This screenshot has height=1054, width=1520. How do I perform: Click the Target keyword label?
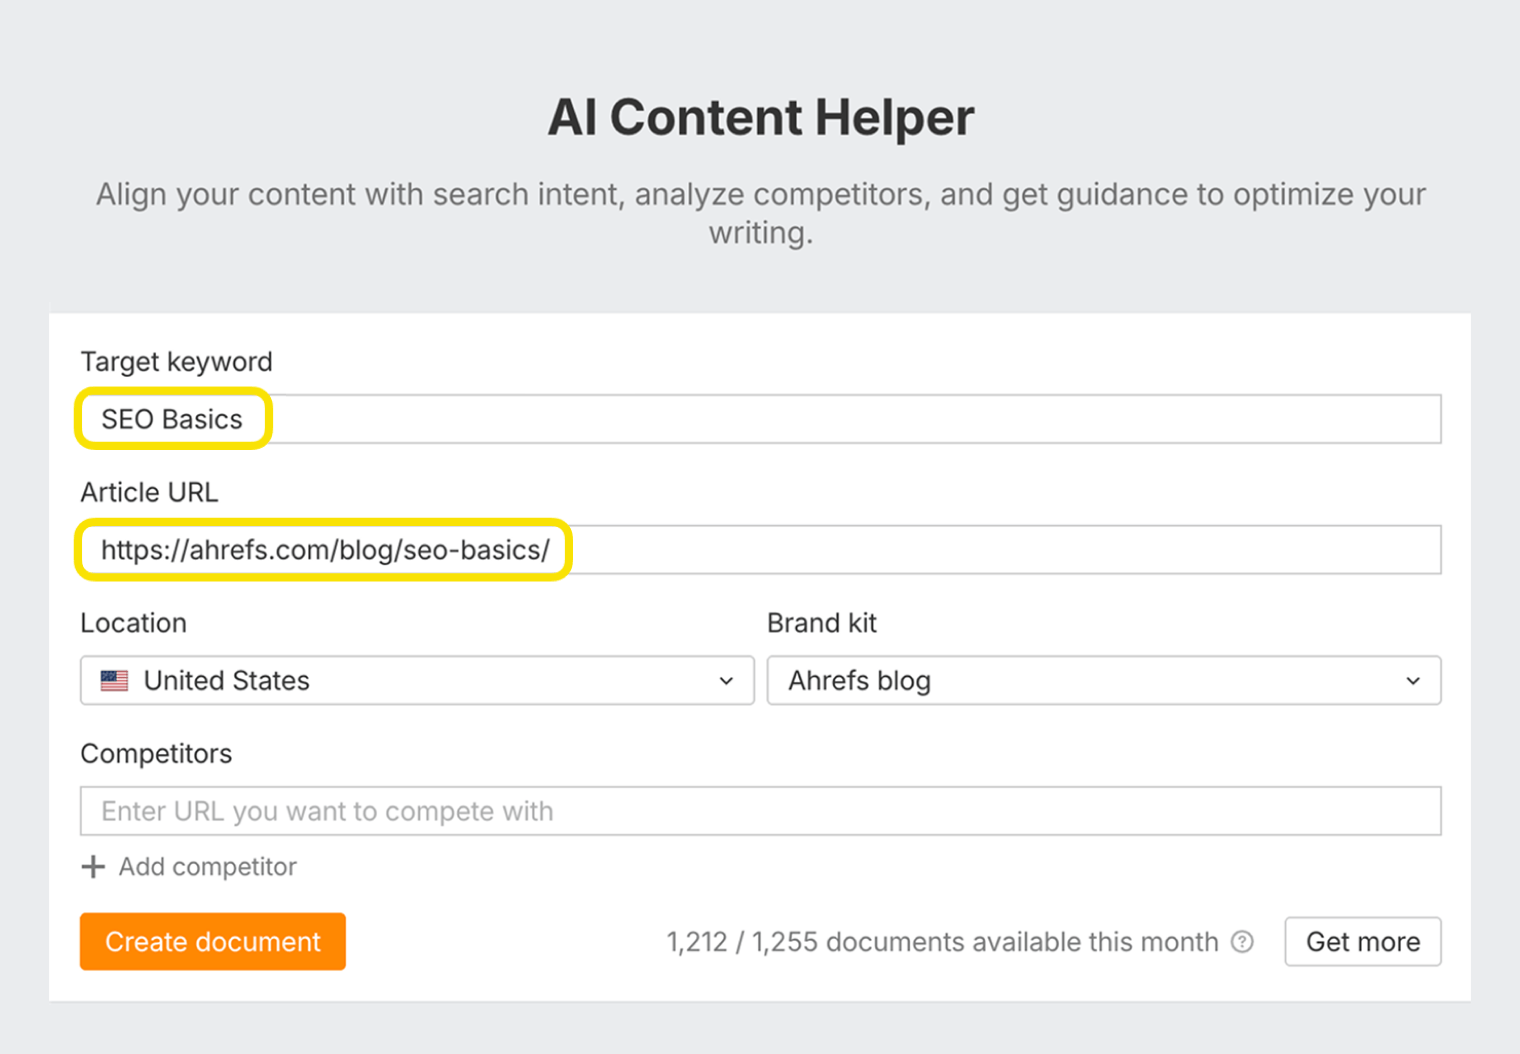(x=175, y=361)
